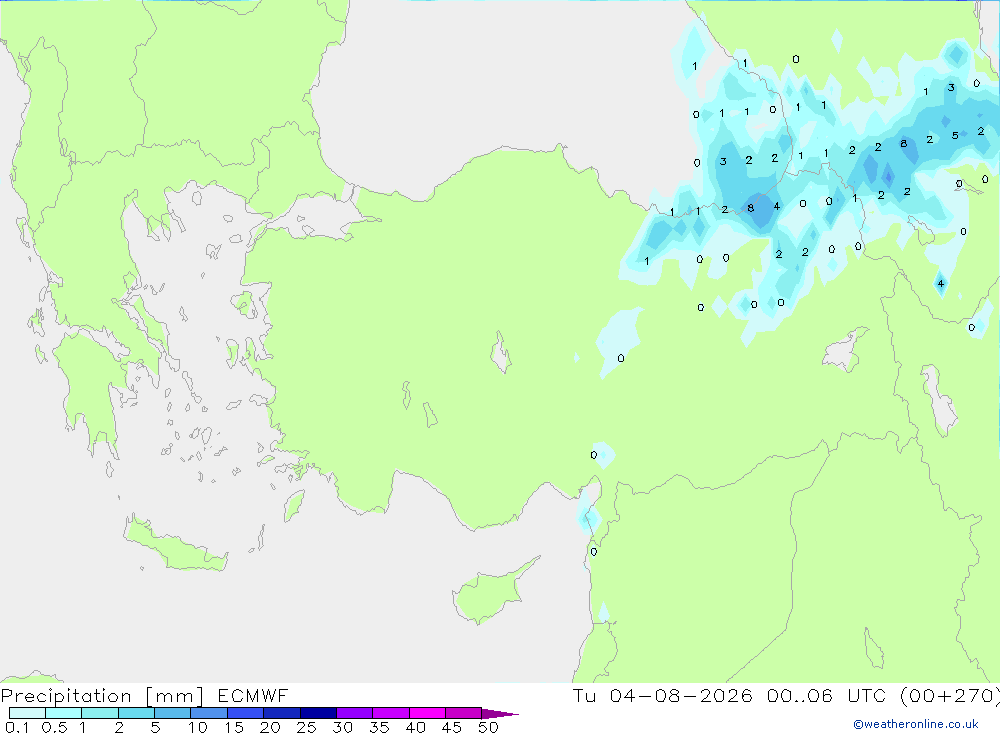Image resolution: width=1000 pixels, height=733 pixels.
Task: Click the legend scale label "50"
Action: click(488, 727)
